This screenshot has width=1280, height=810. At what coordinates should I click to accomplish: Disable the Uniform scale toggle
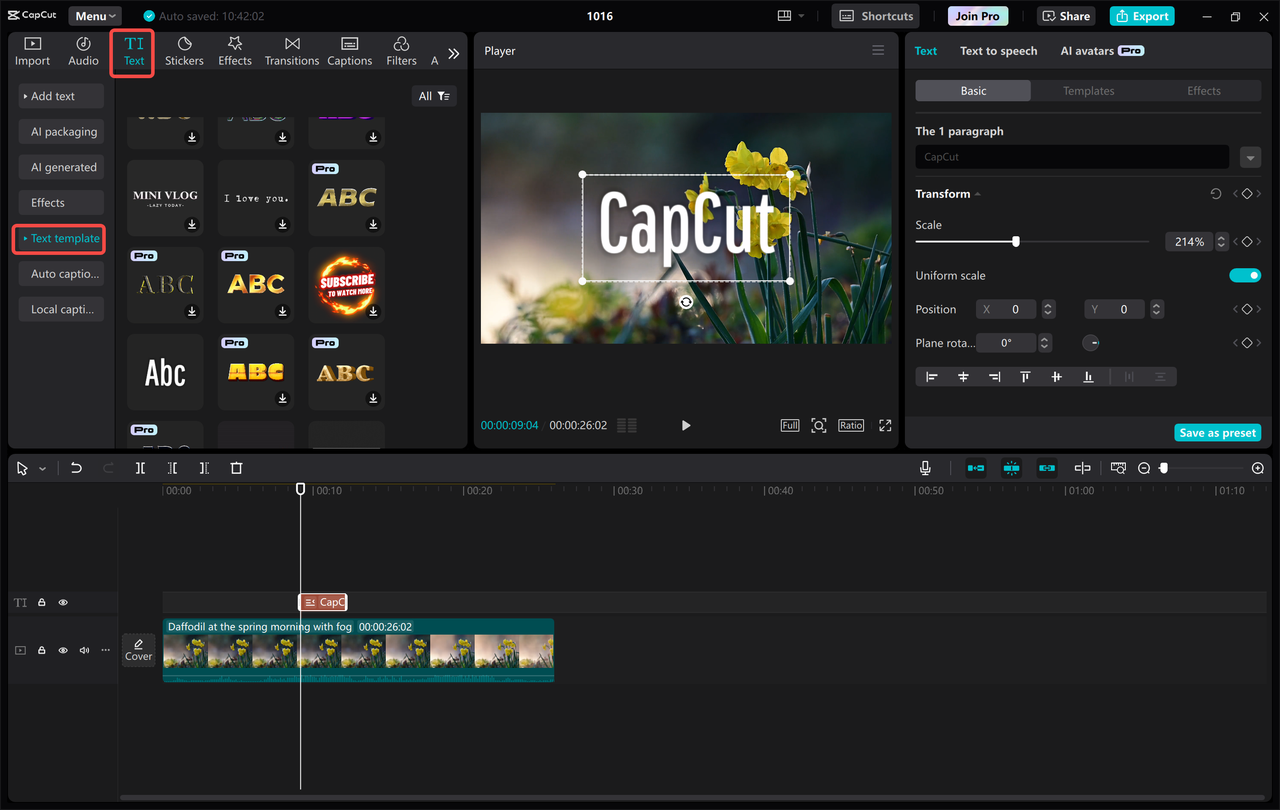click(x=1245, y=275)
